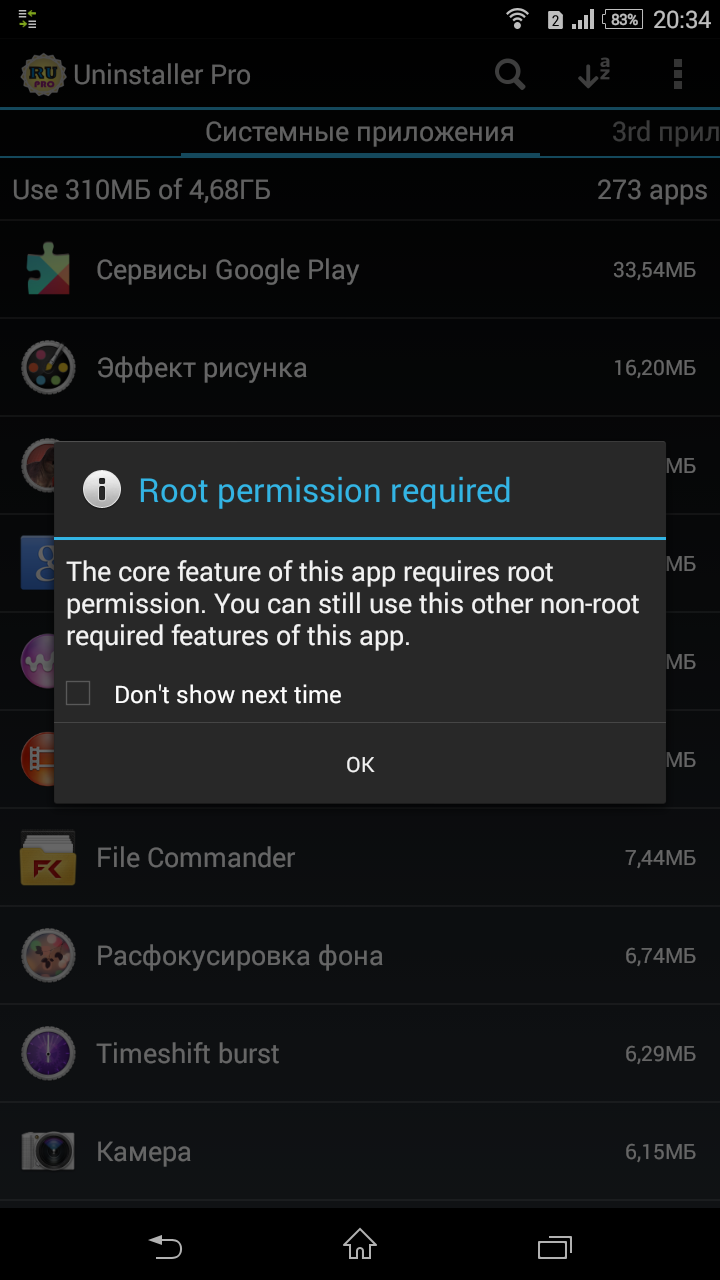Open the A-Z sort order icon
Screen dimensions: 720x1280
(594, 74)
